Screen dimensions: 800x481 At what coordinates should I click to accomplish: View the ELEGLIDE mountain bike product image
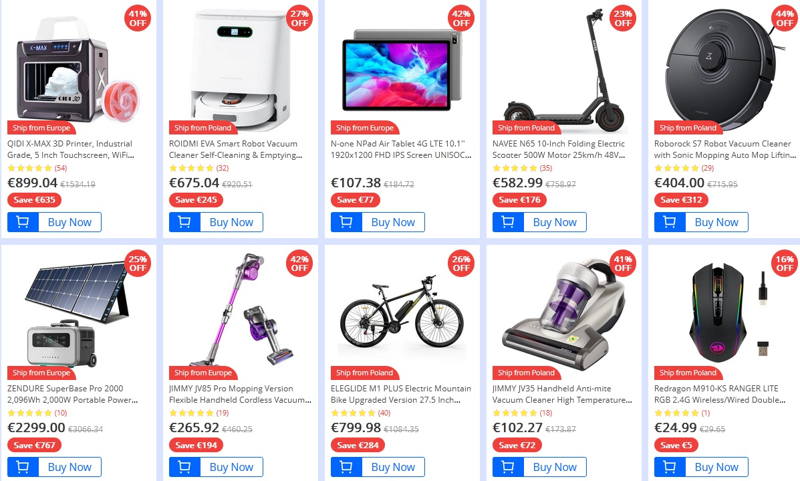coord(402,316)
